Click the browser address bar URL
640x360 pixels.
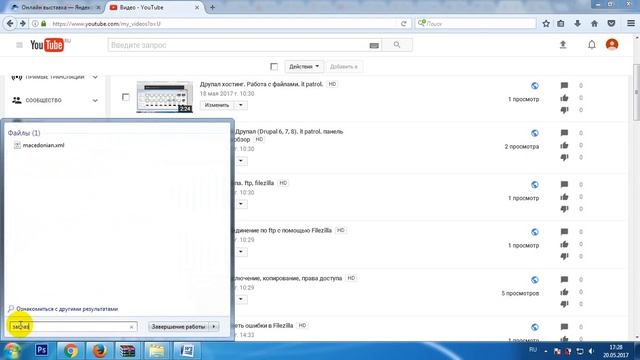[107, 24]
